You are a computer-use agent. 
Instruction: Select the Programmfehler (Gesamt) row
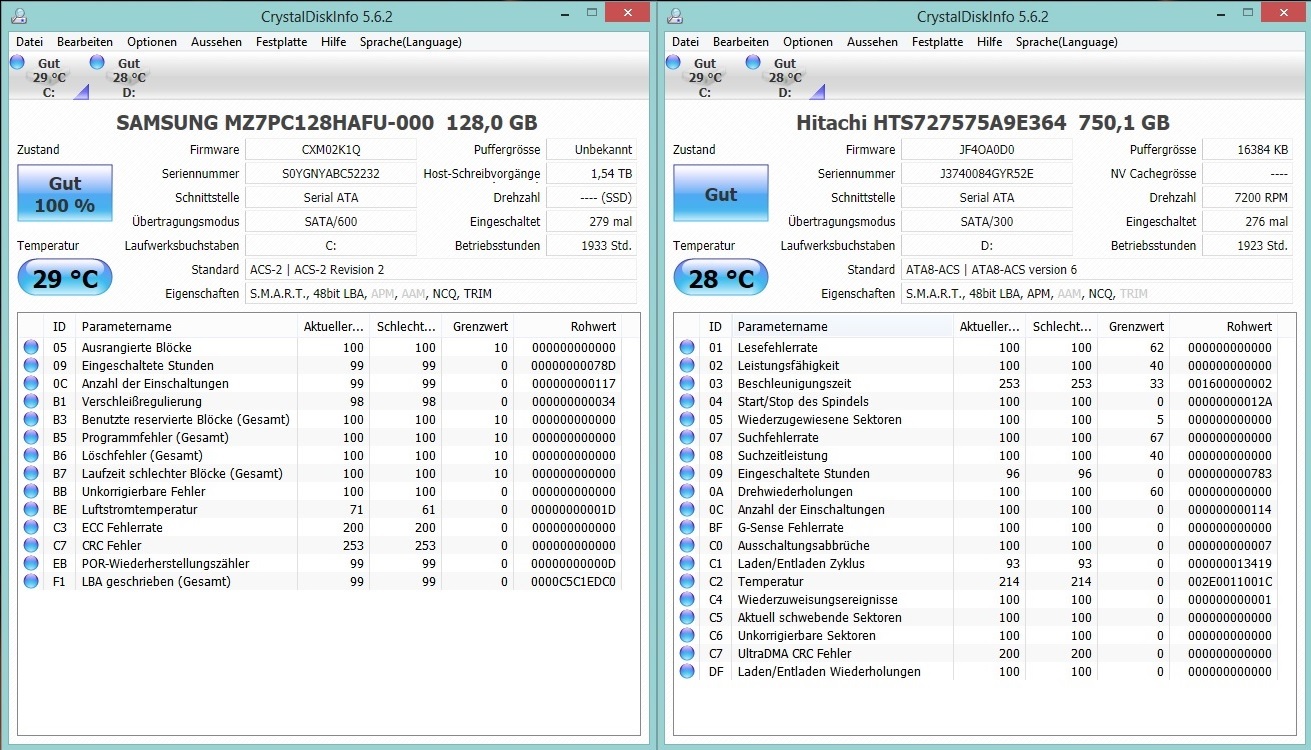coord(321,438)
